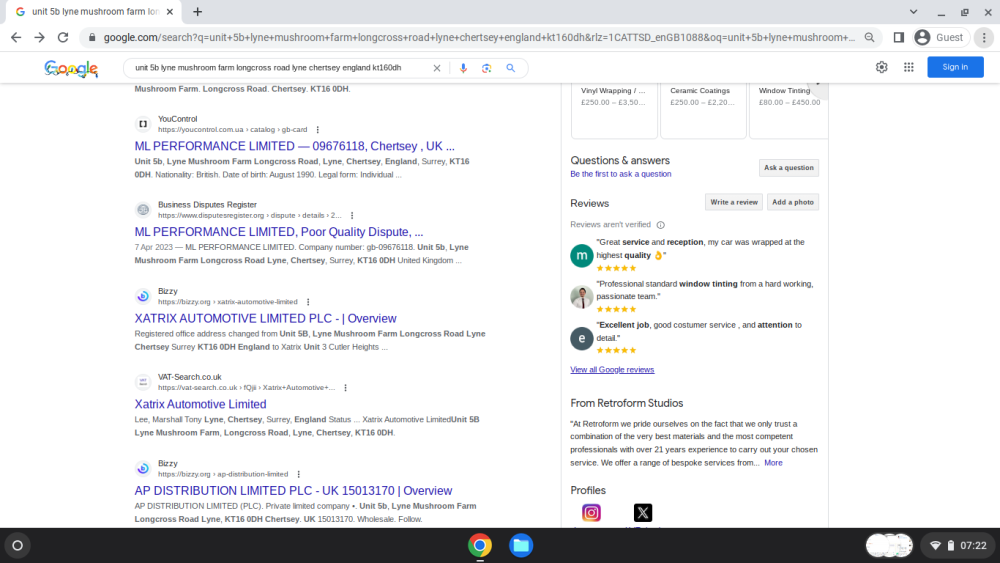Click Write a review button

coord(733,202)
